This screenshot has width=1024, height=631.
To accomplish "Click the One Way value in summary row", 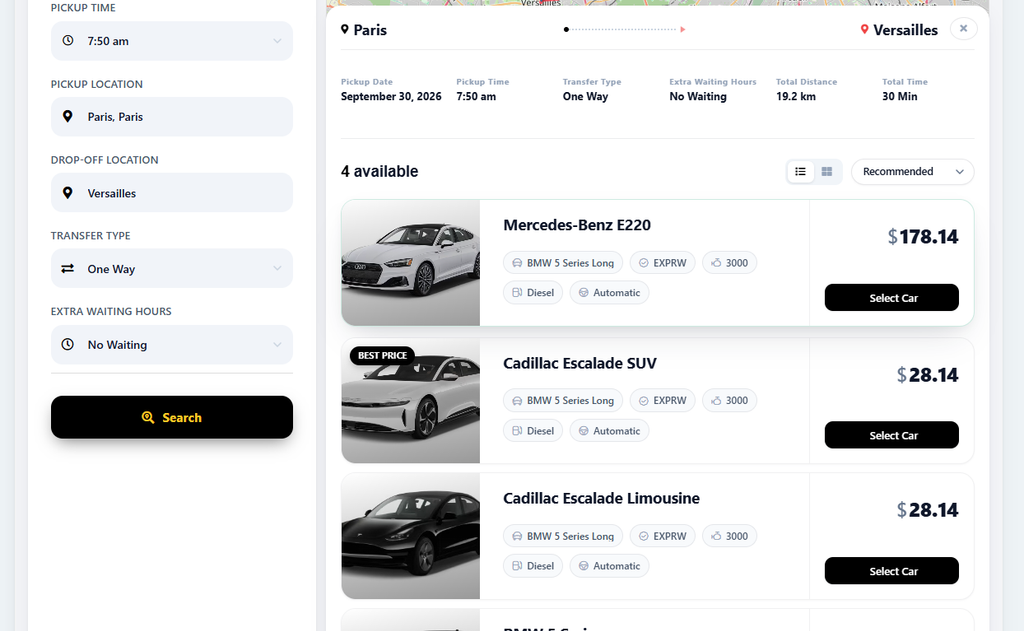I will 585,97.
